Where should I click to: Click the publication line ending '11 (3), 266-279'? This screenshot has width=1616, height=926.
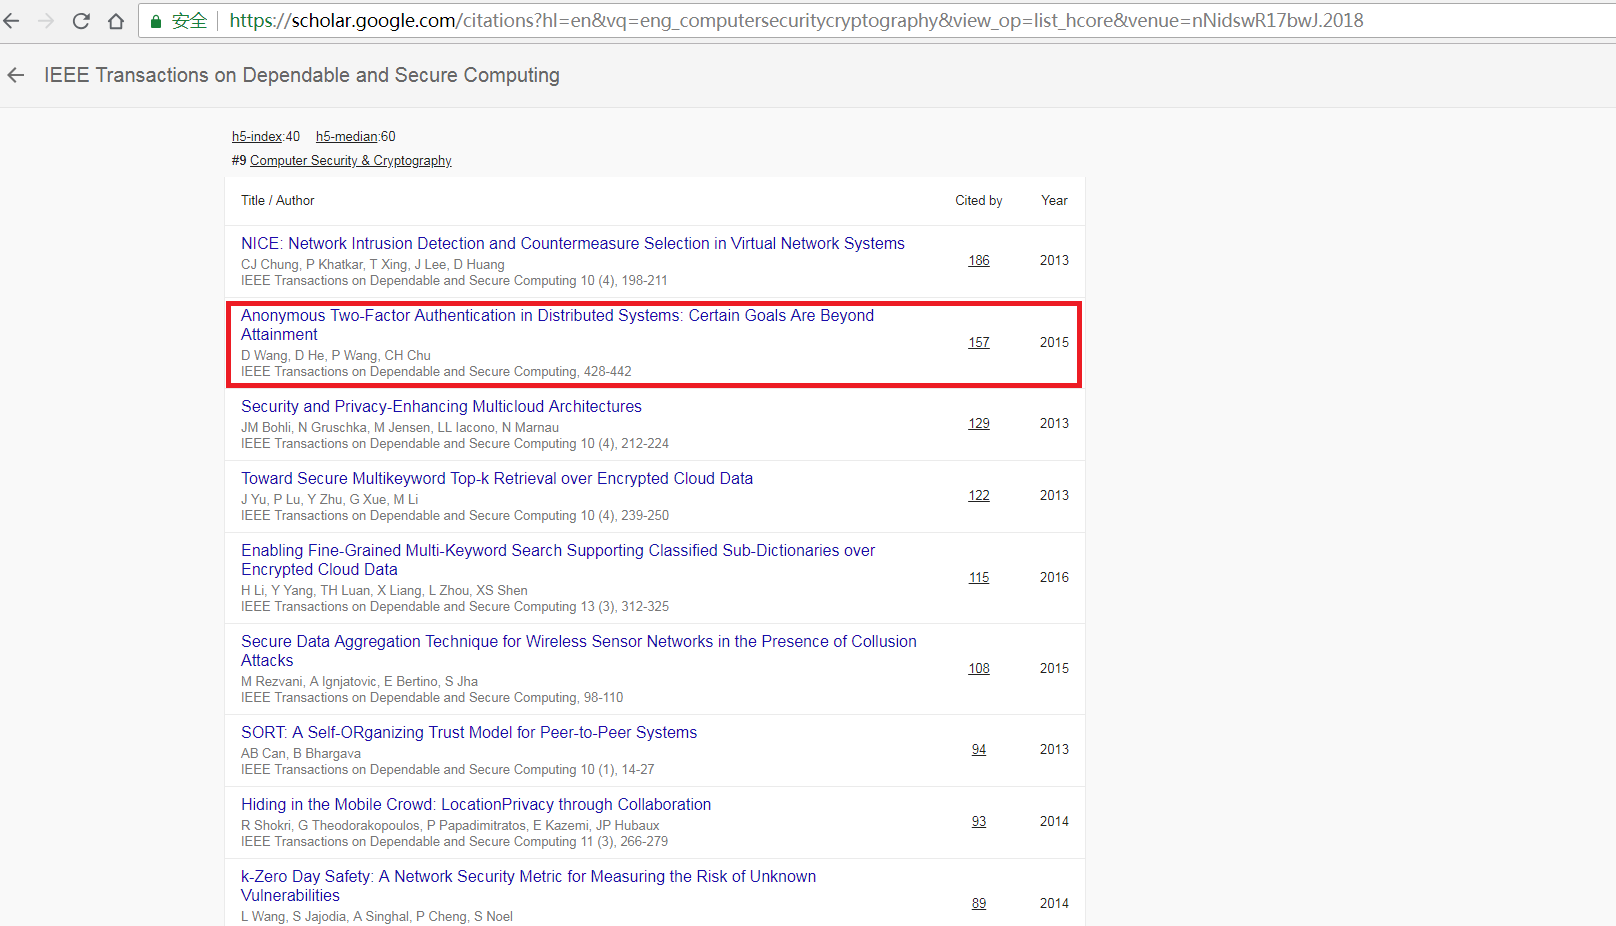[454, 842]
